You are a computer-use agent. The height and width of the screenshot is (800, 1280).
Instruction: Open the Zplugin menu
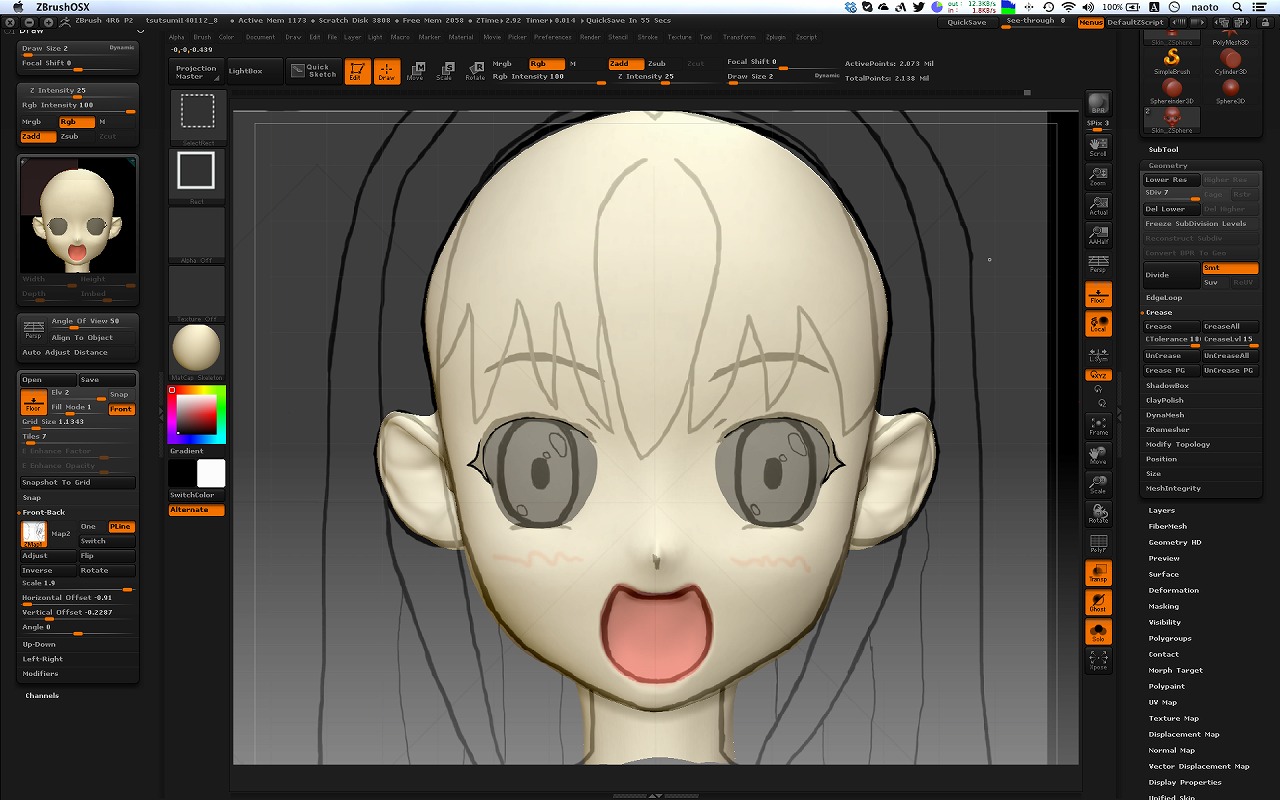775,37
